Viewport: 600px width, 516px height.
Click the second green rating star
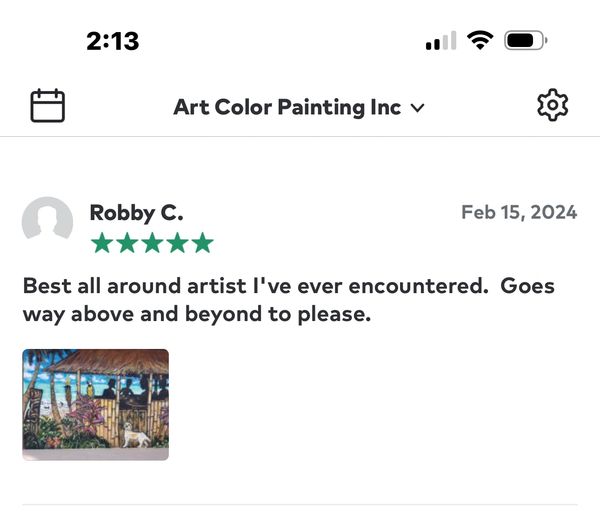click(127, 243)
